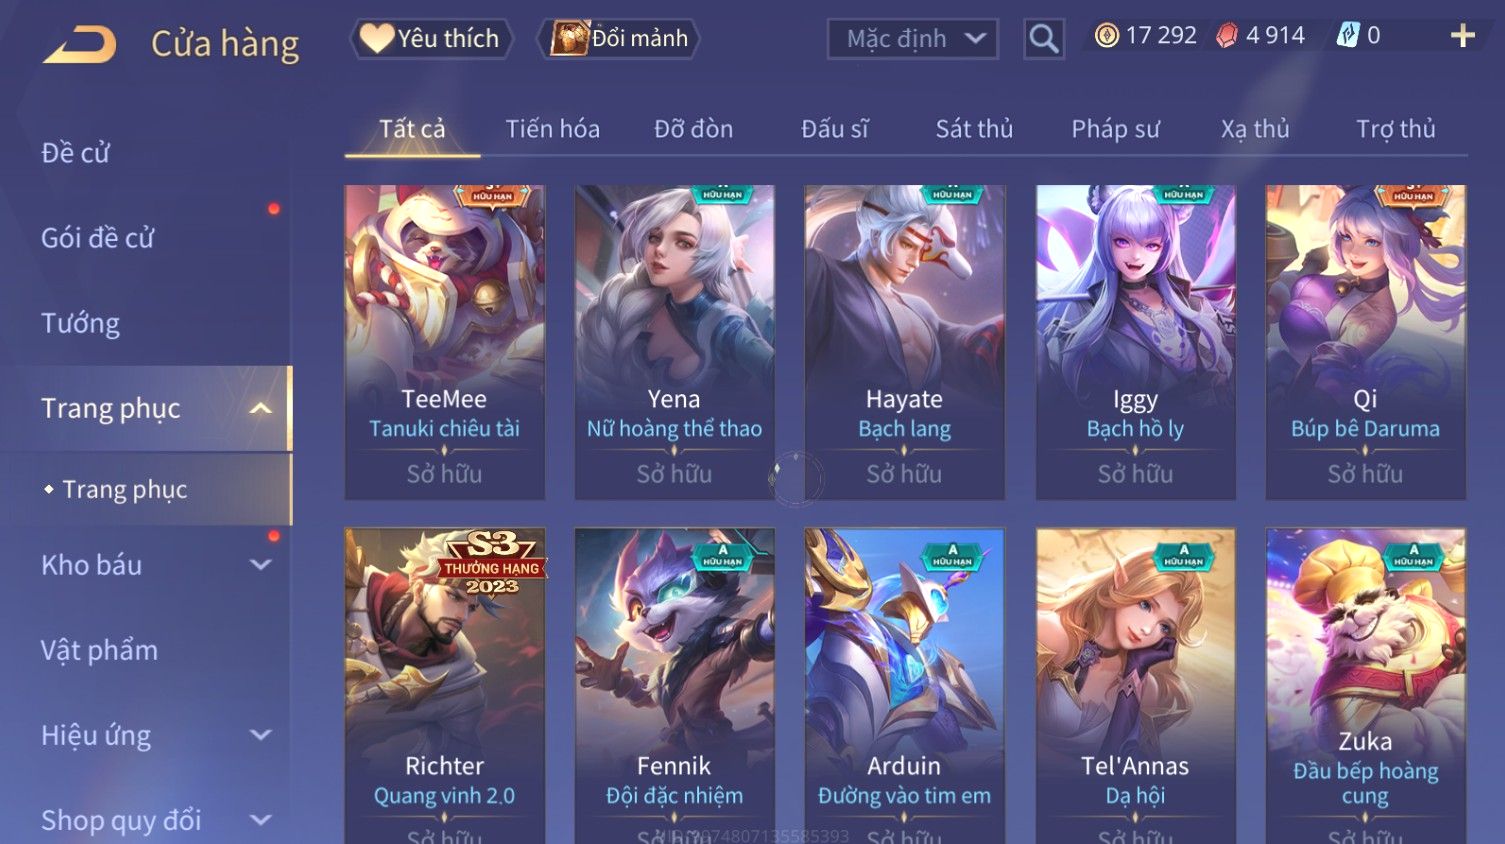
Task: Select TeeMee Tanuki chiêu tài skin card
Action: coord(444,342)
